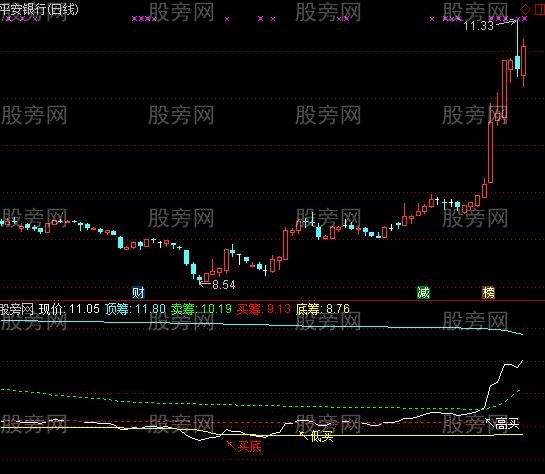Viewport: 545px width, 474px height.
Task: Click the blue 财 info marker
Action: coord(138,293)
